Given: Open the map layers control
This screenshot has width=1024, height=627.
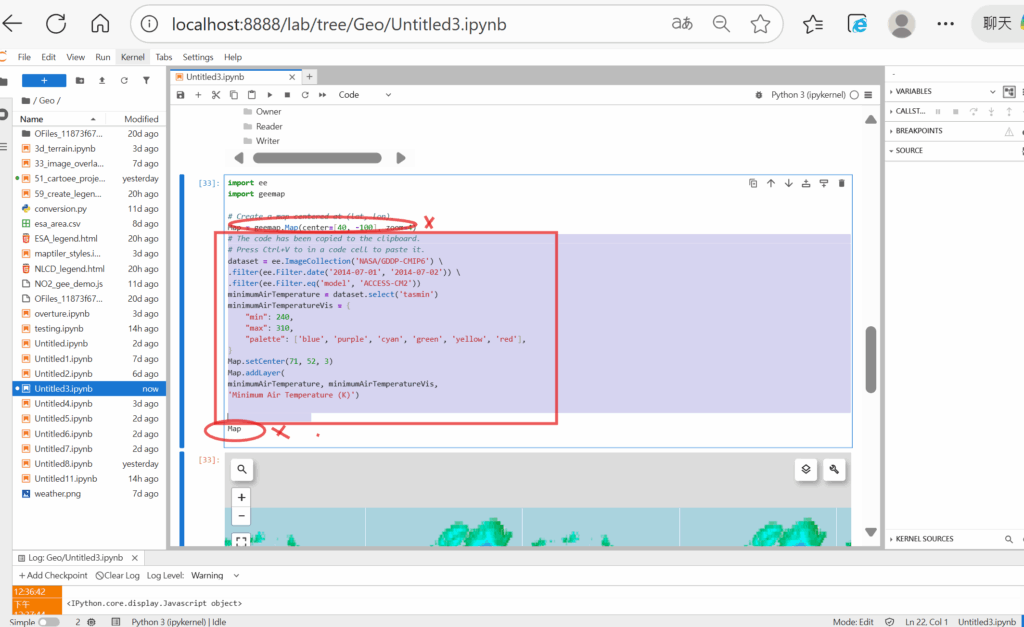Looking at the screenshot, I should click(807, 469).
